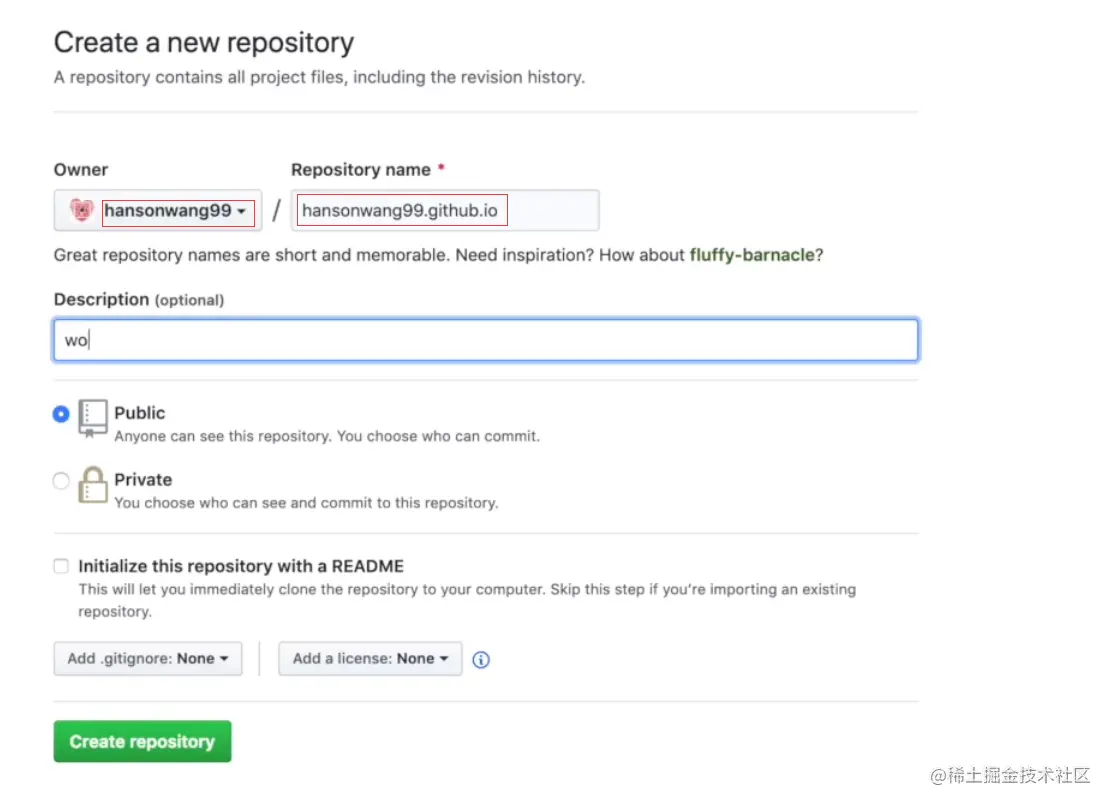Click the license info icon
This screenshot has height=808, width=1113.
(481, 660)
